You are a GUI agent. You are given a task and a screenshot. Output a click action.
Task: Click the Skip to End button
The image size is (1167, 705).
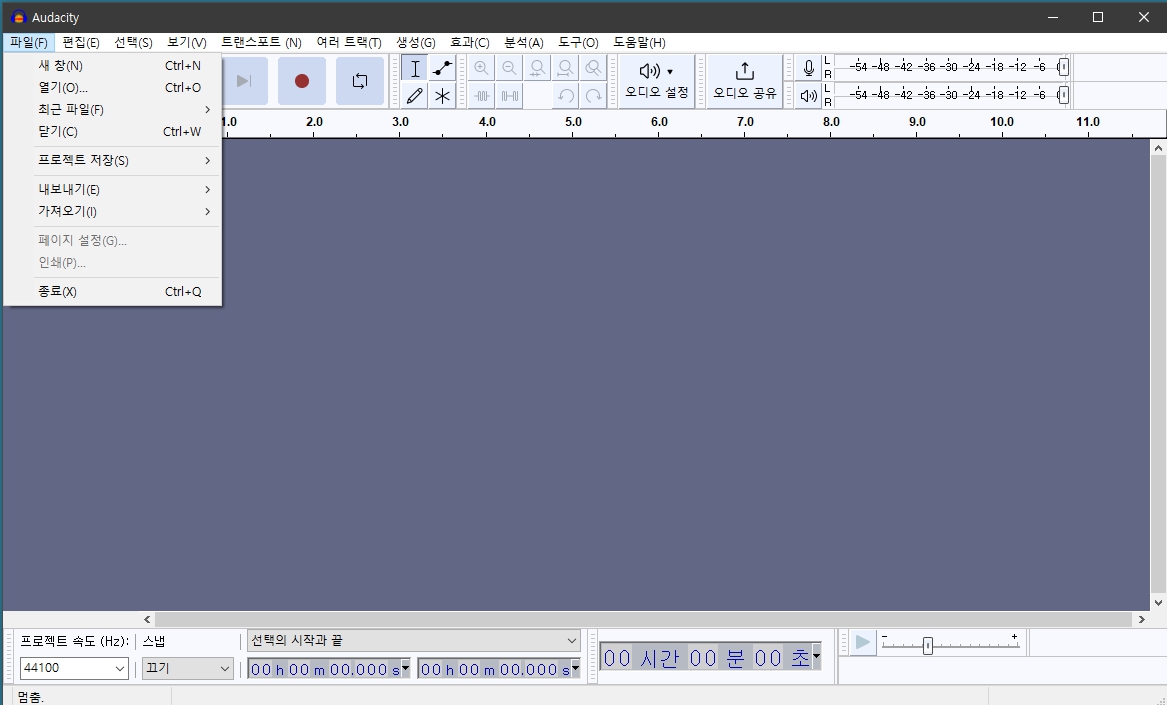coord(244,80)
